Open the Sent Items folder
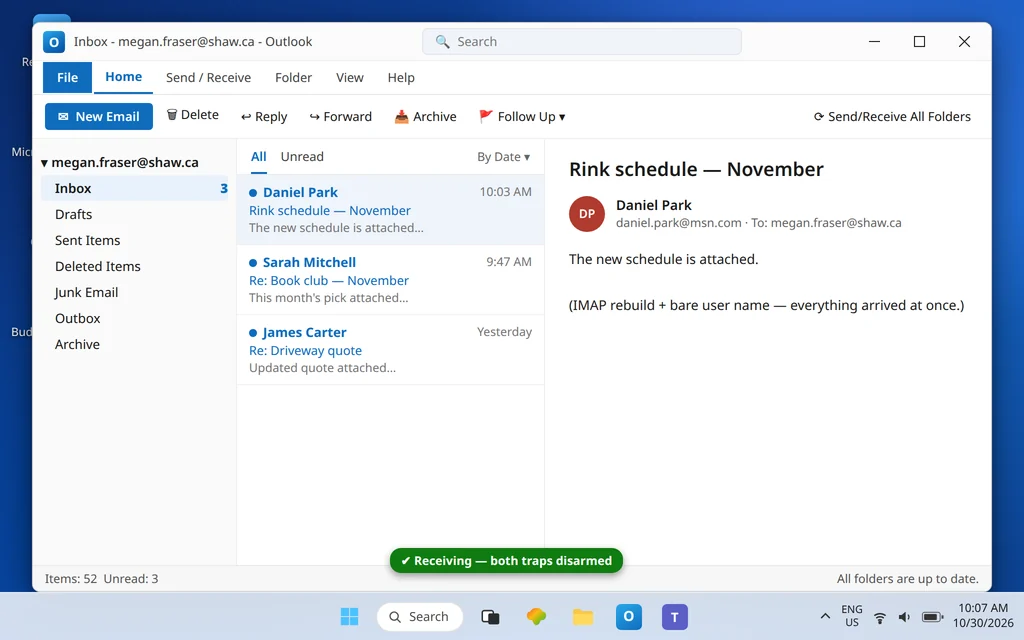The height and width of the screenshot is (640, 1024). [135, 240]
